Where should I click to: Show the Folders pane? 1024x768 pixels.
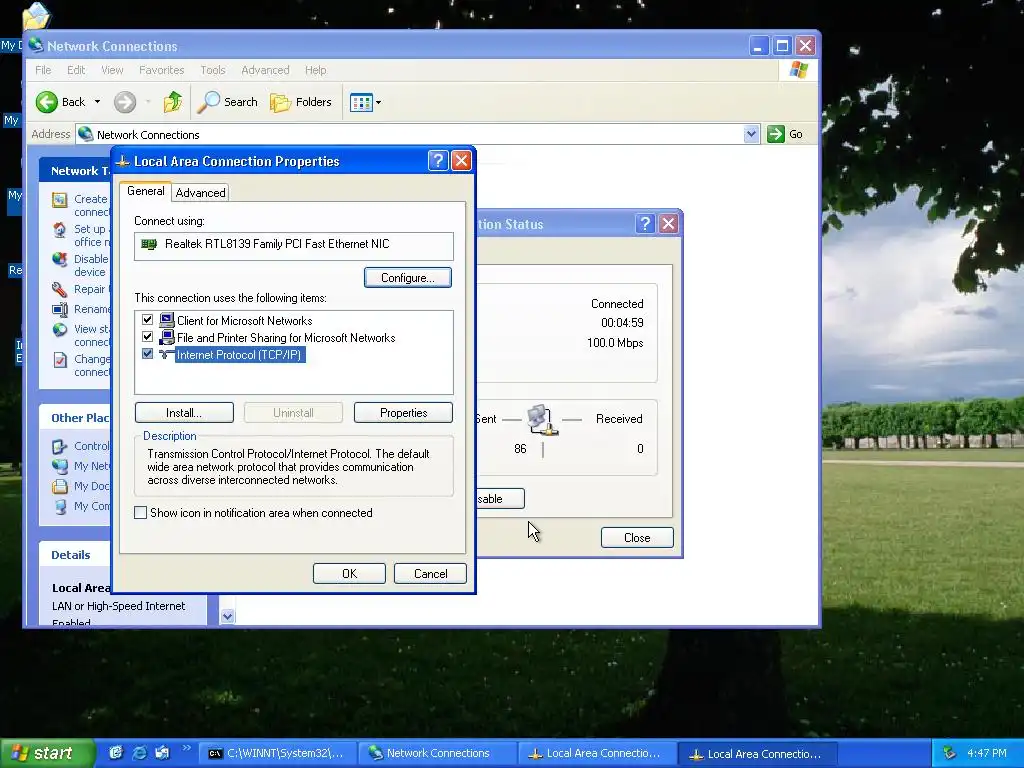tap(301, 102)
